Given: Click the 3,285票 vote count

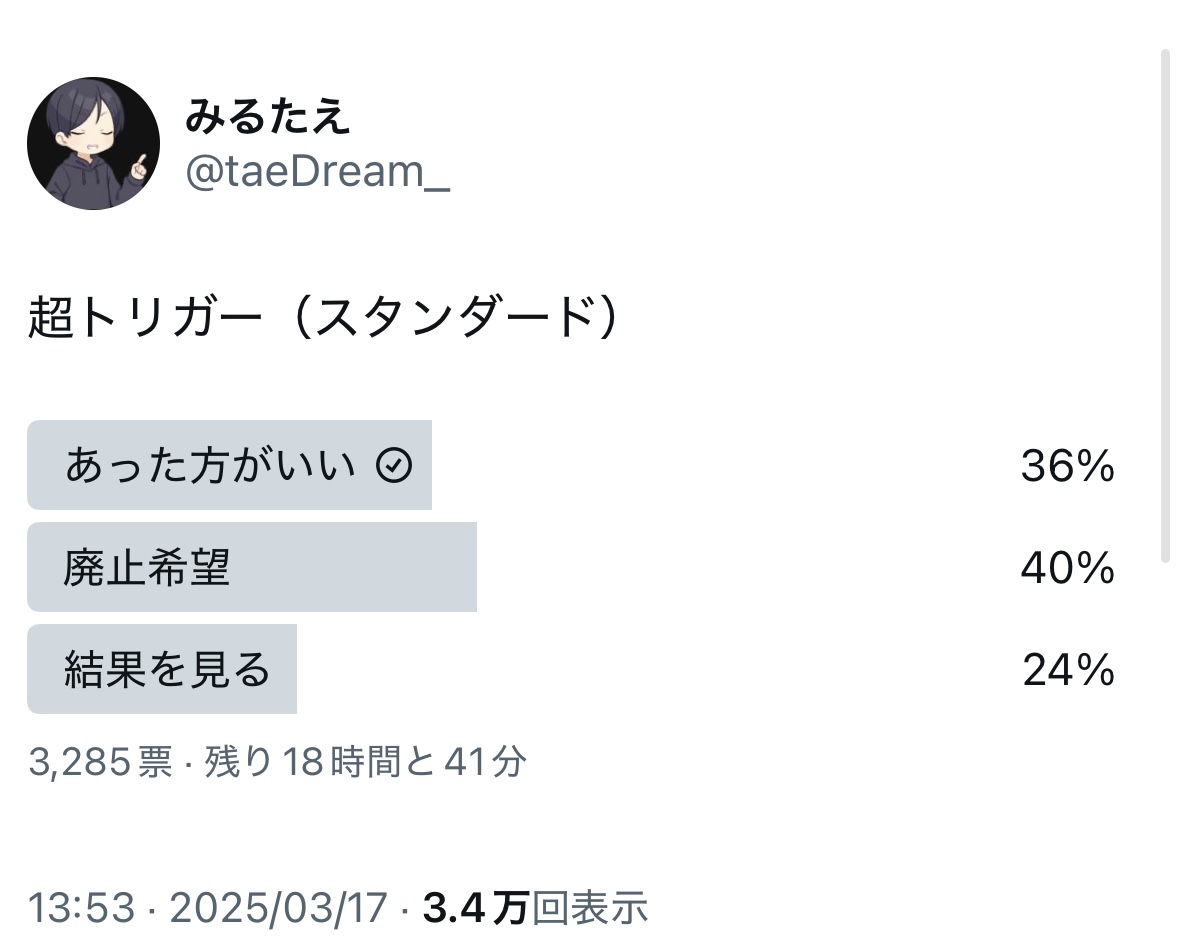Looking at the screenshot, I should (x=100, y=763).
